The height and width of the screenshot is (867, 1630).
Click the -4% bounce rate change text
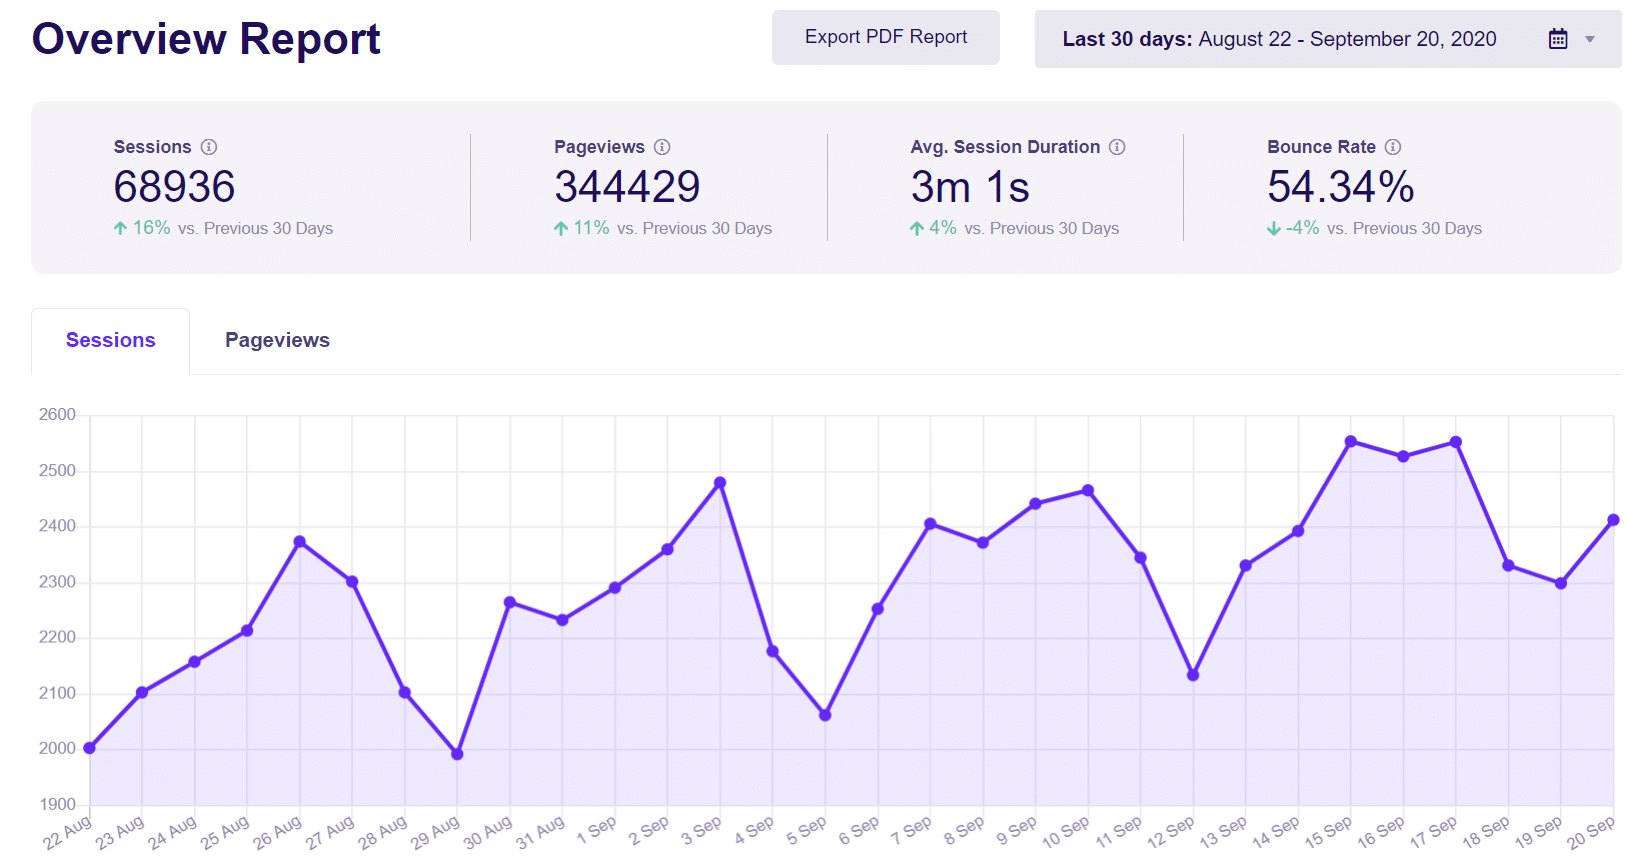pyautogui.click(x=1303, y=228)
